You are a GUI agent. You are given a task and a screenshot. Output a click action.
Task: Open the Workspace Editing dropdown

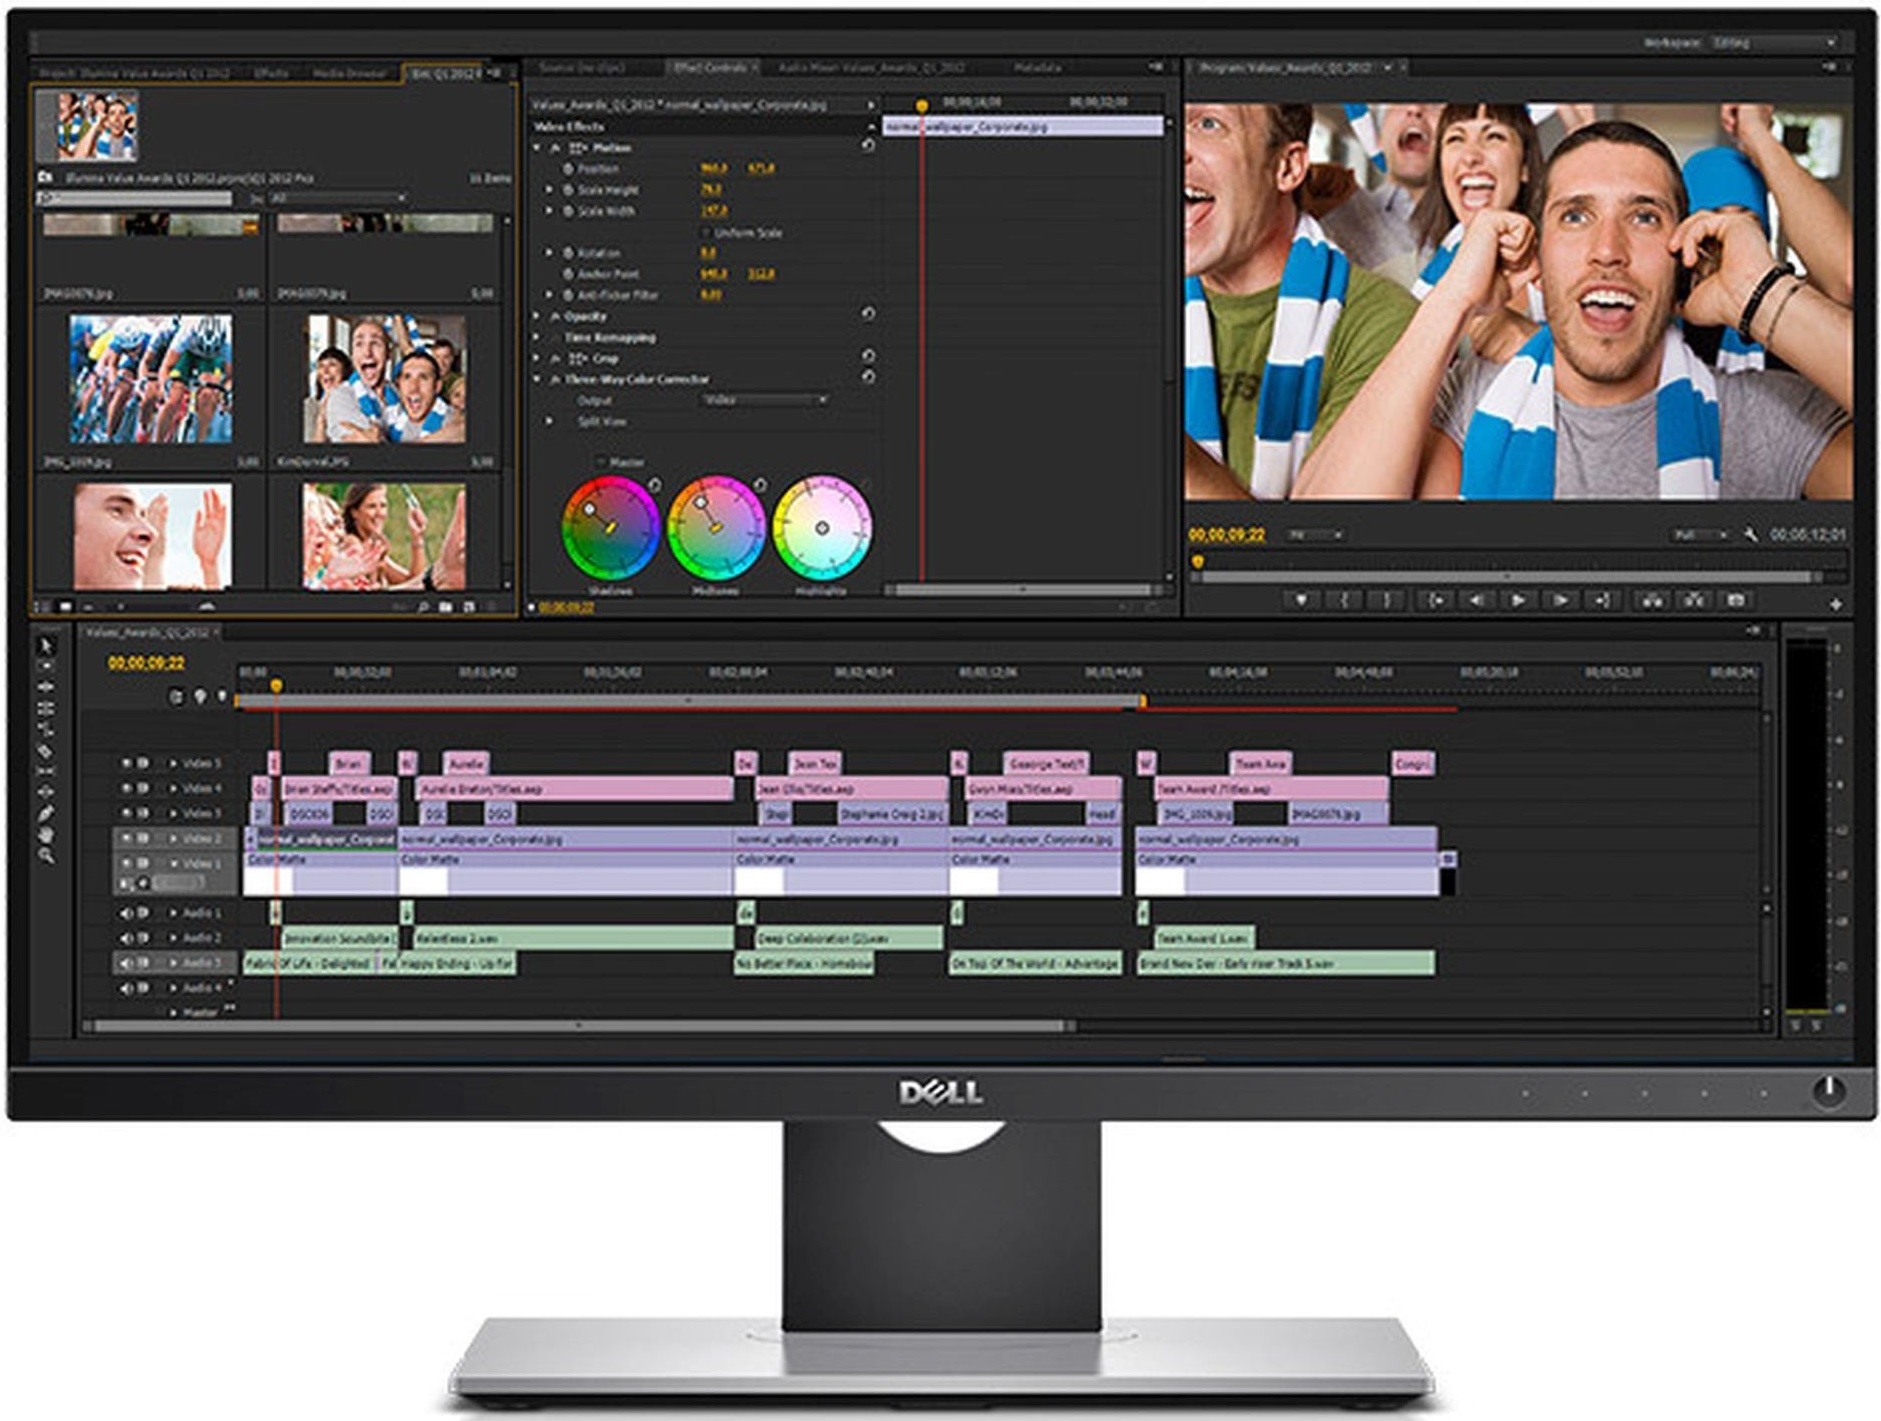(1773, 43)
